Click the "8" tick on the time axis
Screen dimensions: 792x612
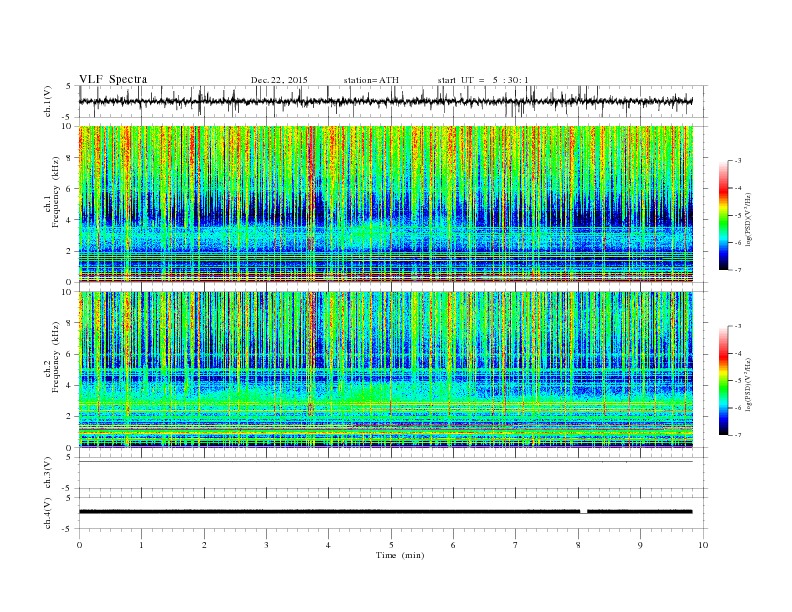click(x=578, y=545)
